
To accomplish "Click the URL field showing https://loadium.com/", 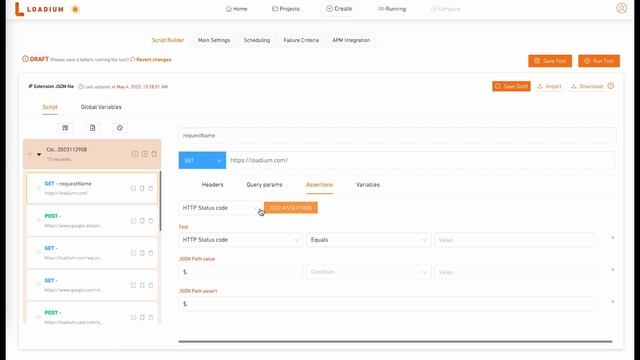I will pyautogui.click(x=421, y=160).
